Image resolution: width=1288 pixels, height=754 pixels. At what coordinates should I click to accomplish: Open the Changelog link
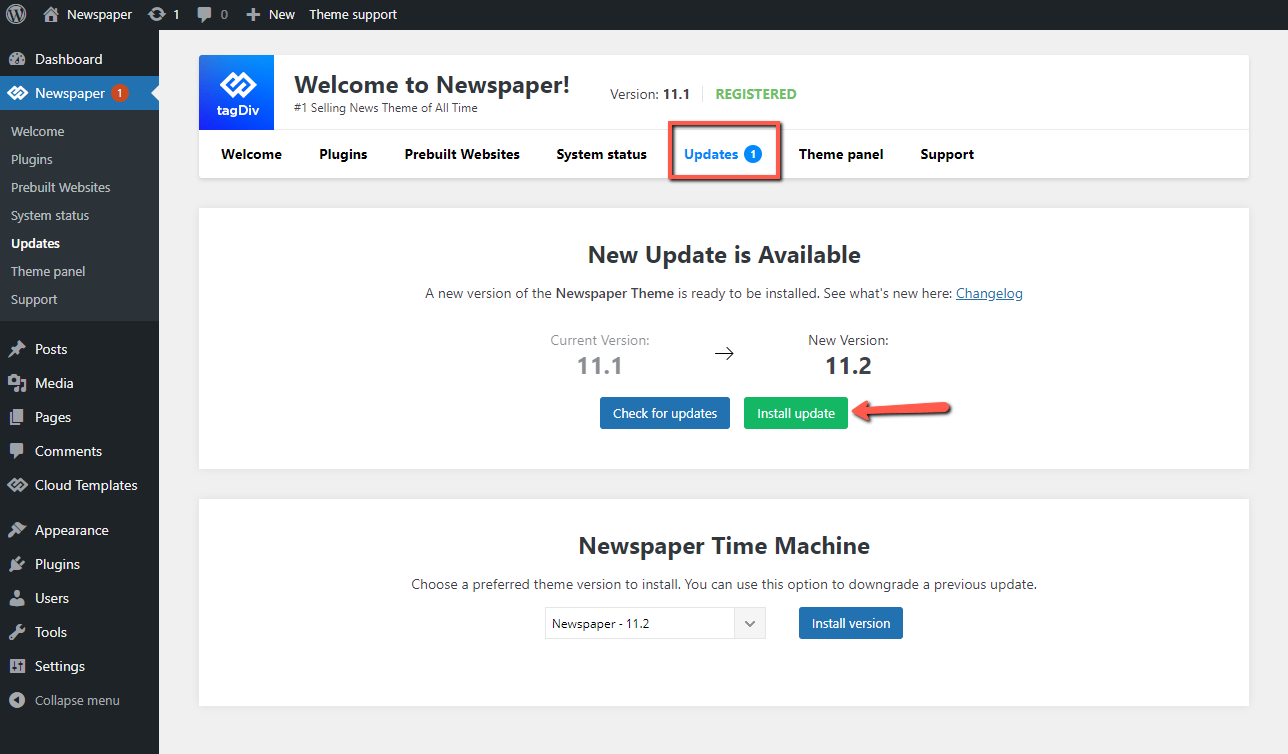(x=989, y=293)
